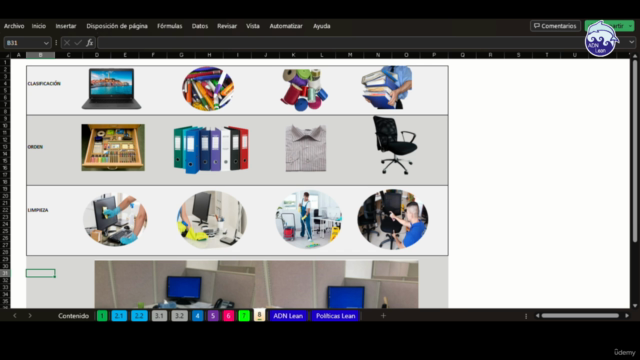This screenshot has width=640, height=360.
Task: Select column N header
Action: 378,55
